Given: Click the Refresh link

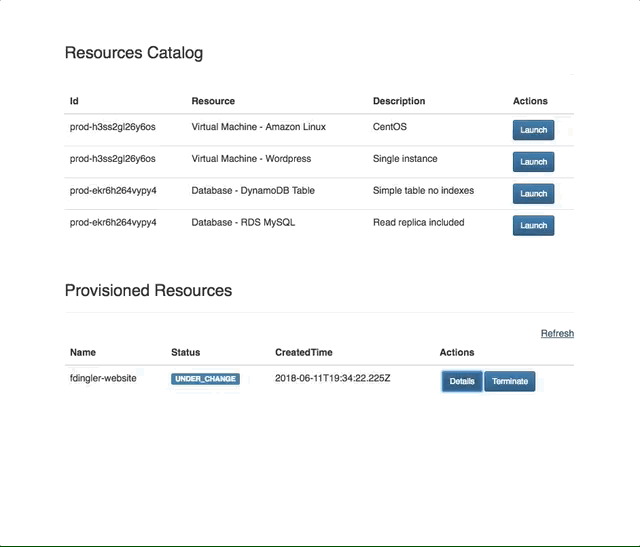Looking at the screenshot, I should [x=557, y=334].
